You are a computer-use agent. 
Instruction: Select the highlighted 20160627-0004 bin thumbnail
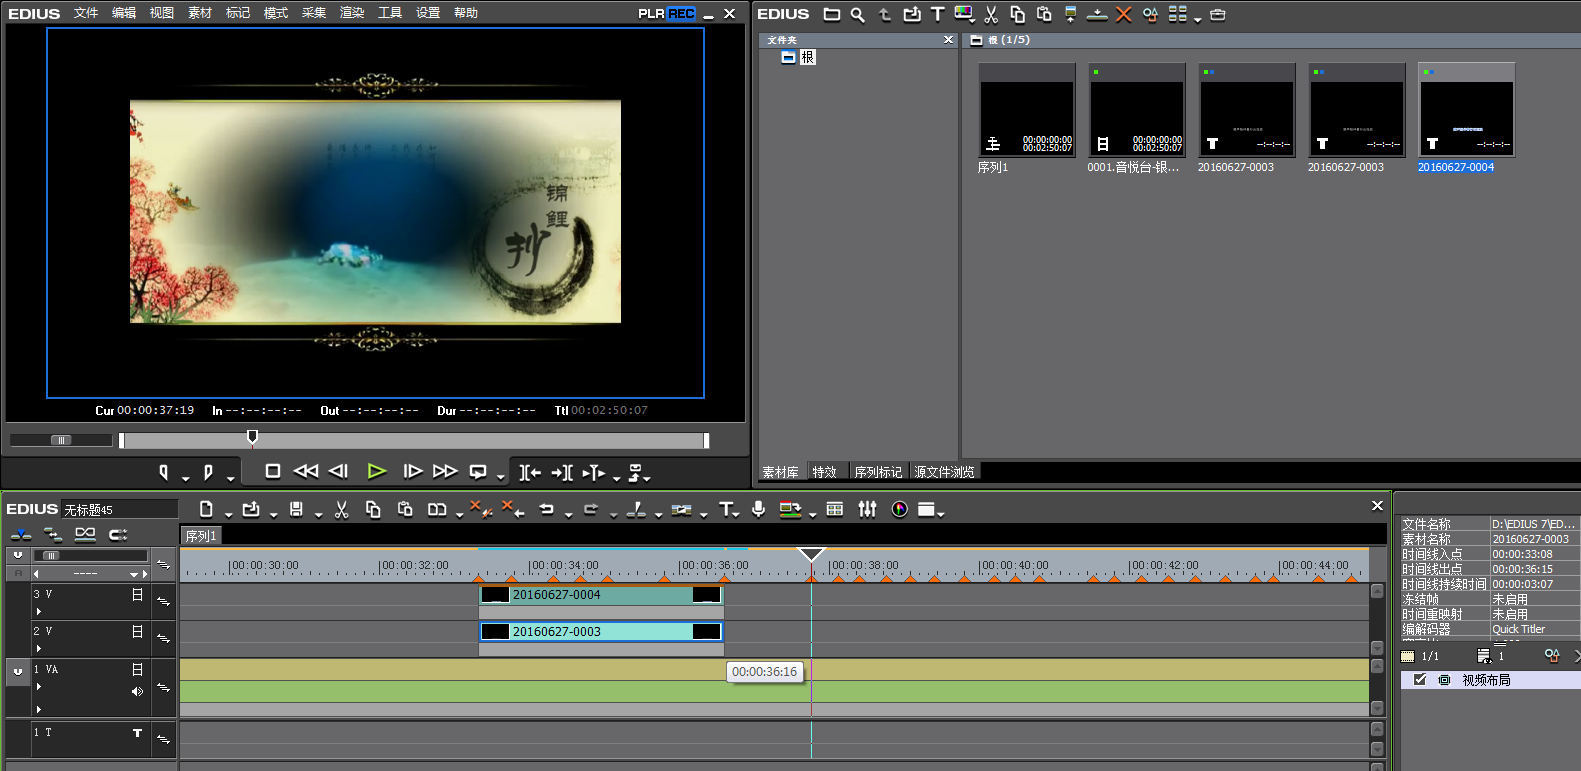1466,111
